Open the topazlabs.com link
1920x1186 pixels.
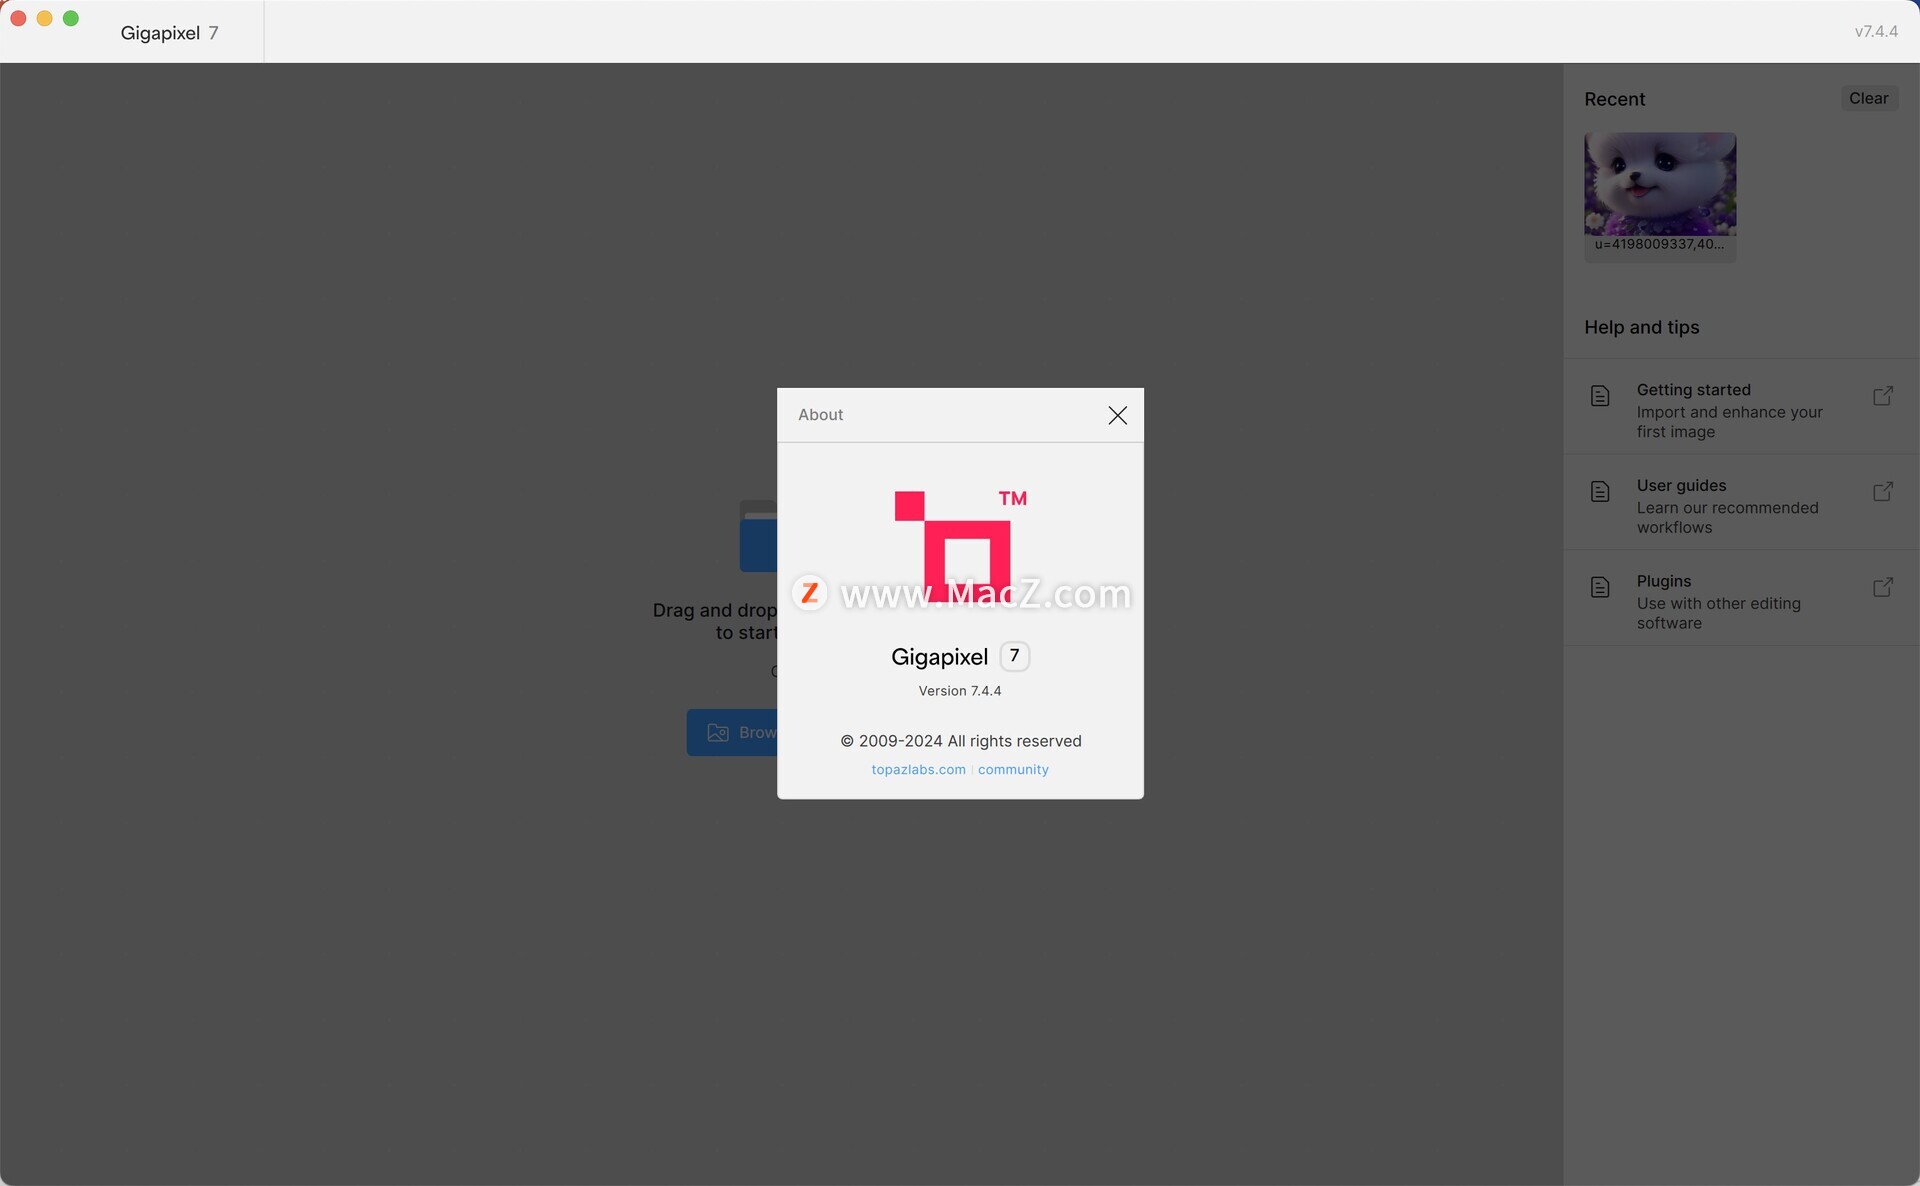point(918,769)
